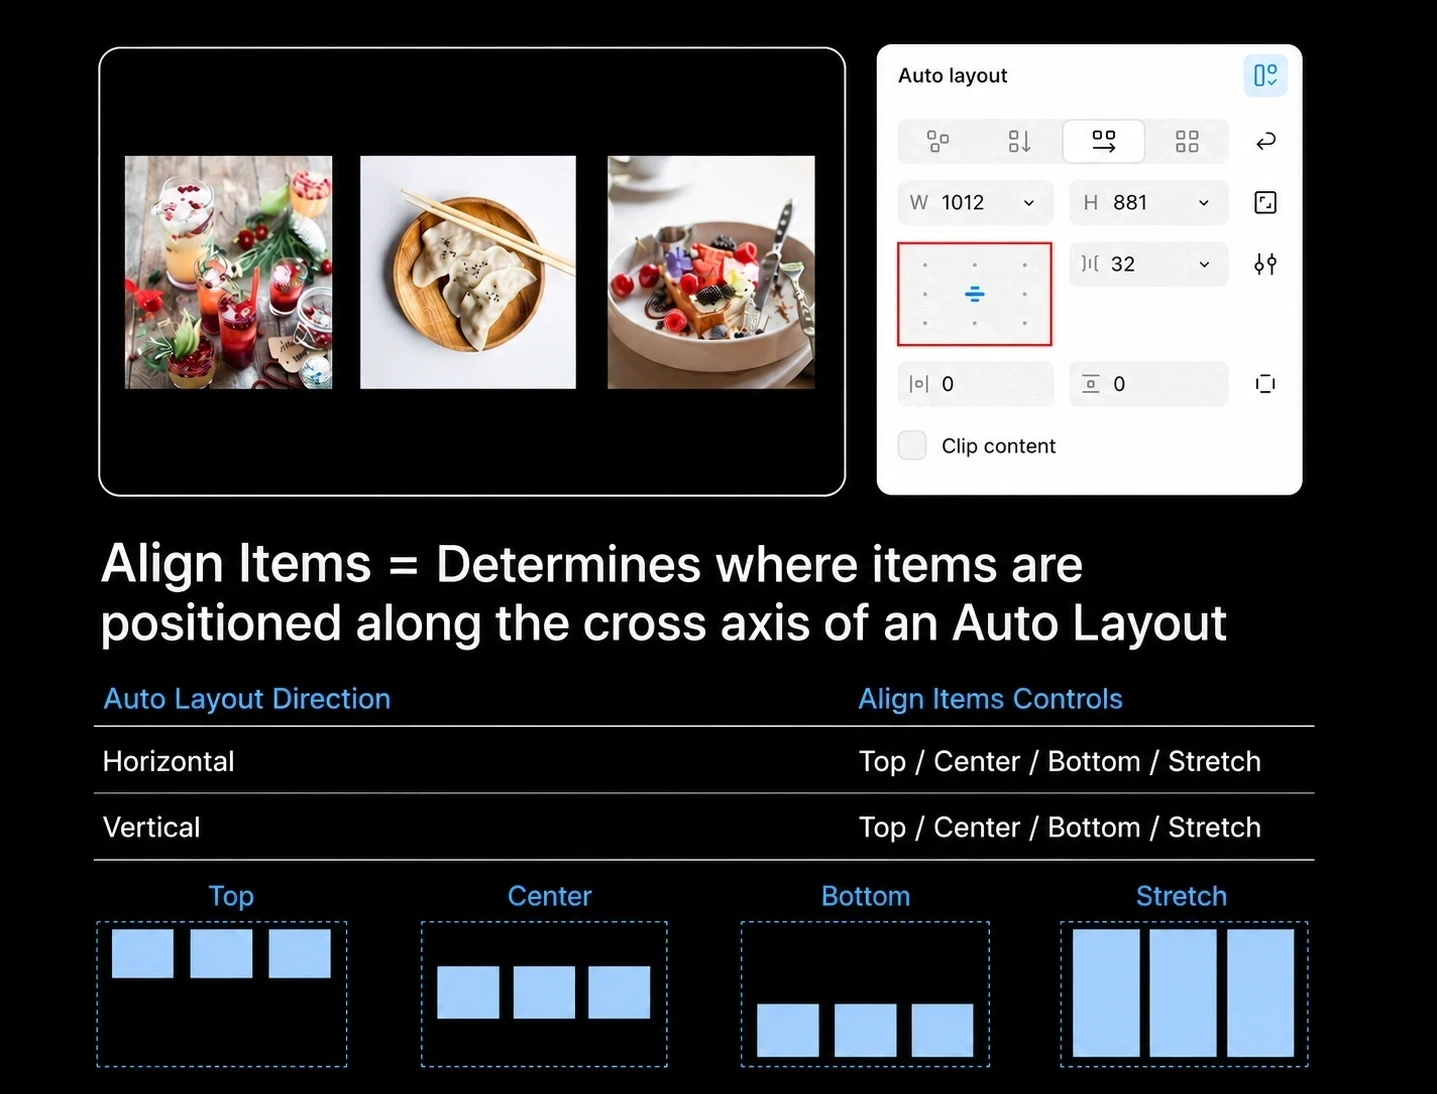
Task: Click the horizontal padding 0 field
Action: coord(976,384)
